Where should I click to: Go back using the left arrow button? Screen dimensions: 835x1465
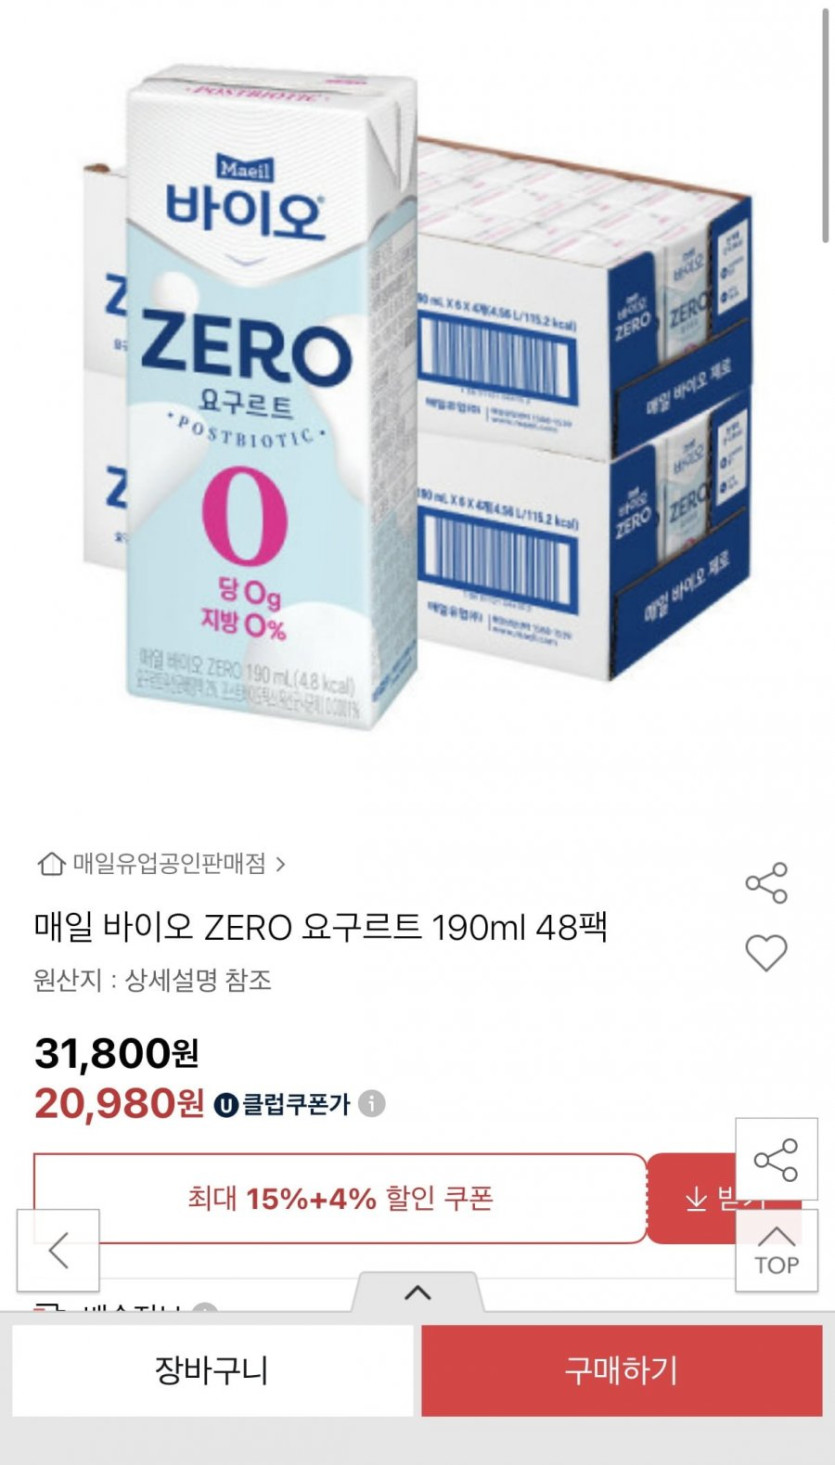coord(58,1250)
